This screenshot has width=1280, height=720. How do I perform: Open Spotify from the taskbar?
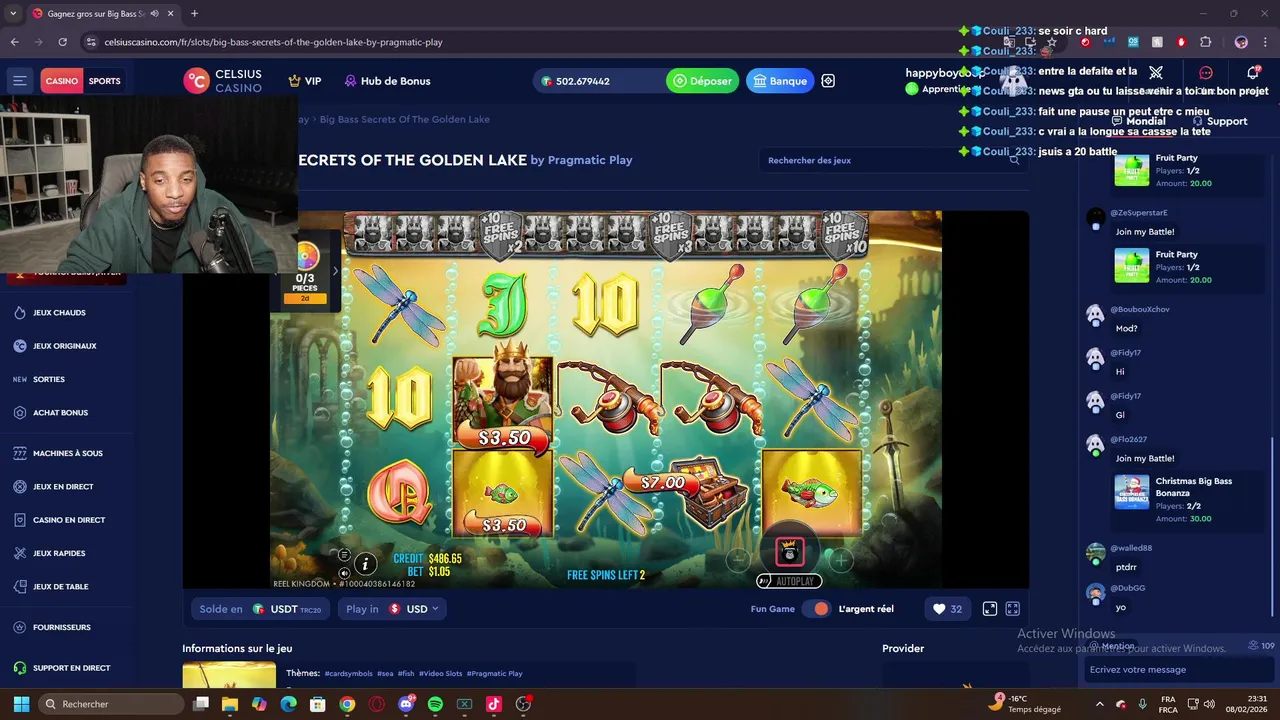(x=435, y=704)
